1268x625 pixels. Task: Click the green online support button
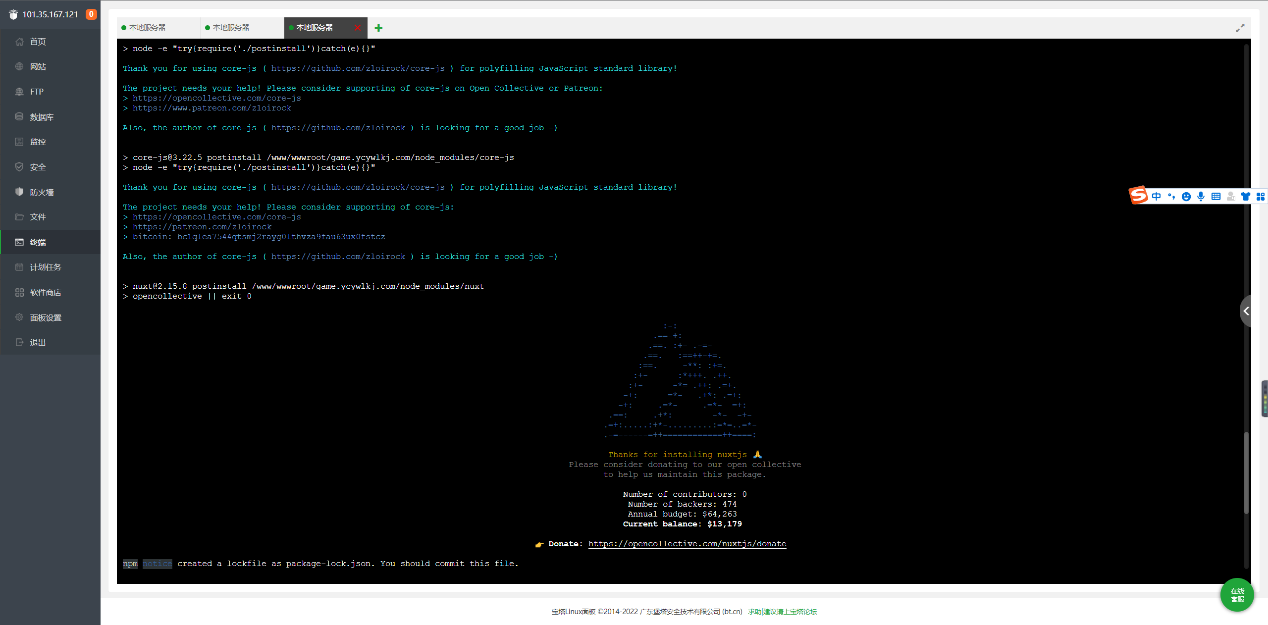point(1237,594)
